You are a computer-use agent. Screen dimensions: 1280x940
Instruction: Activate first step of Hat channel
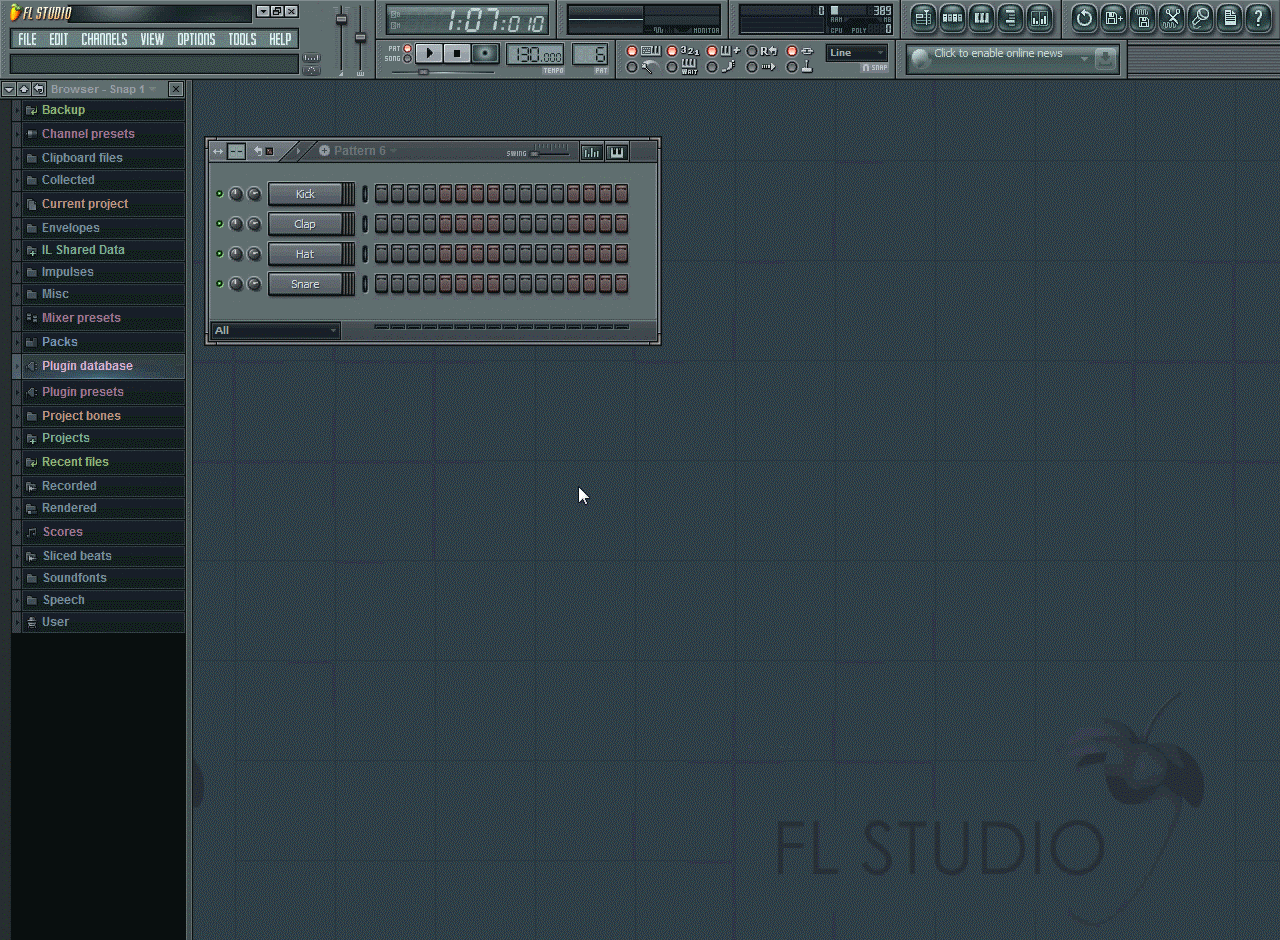pyautogui.click(x=381, y=254)
